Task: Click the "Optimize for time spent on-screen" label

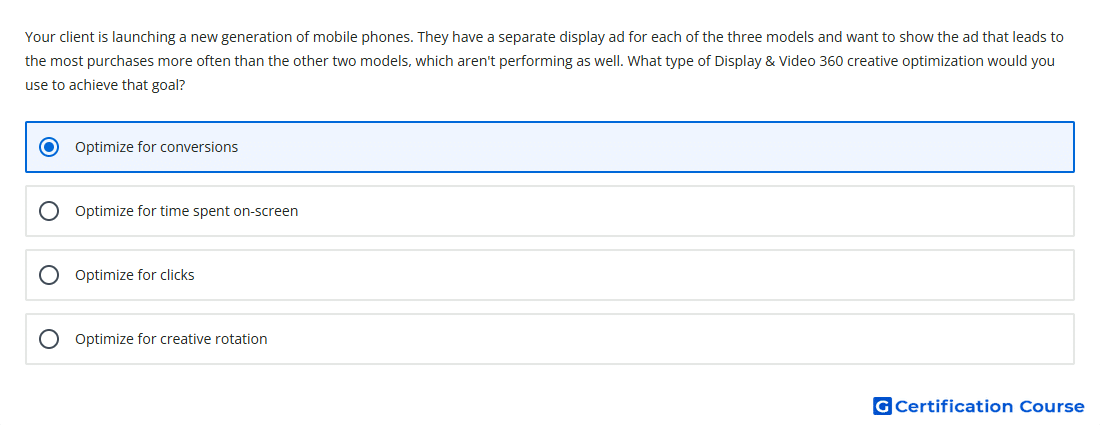Action: pyautogui.click(x=187, y=211)
